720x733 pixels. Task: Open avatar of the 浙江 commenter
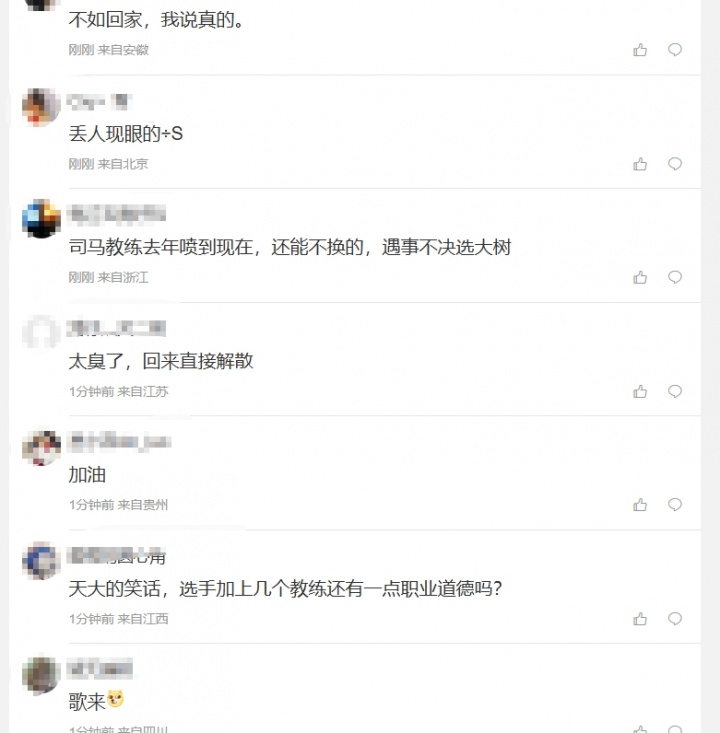click(x=41, y=218)
